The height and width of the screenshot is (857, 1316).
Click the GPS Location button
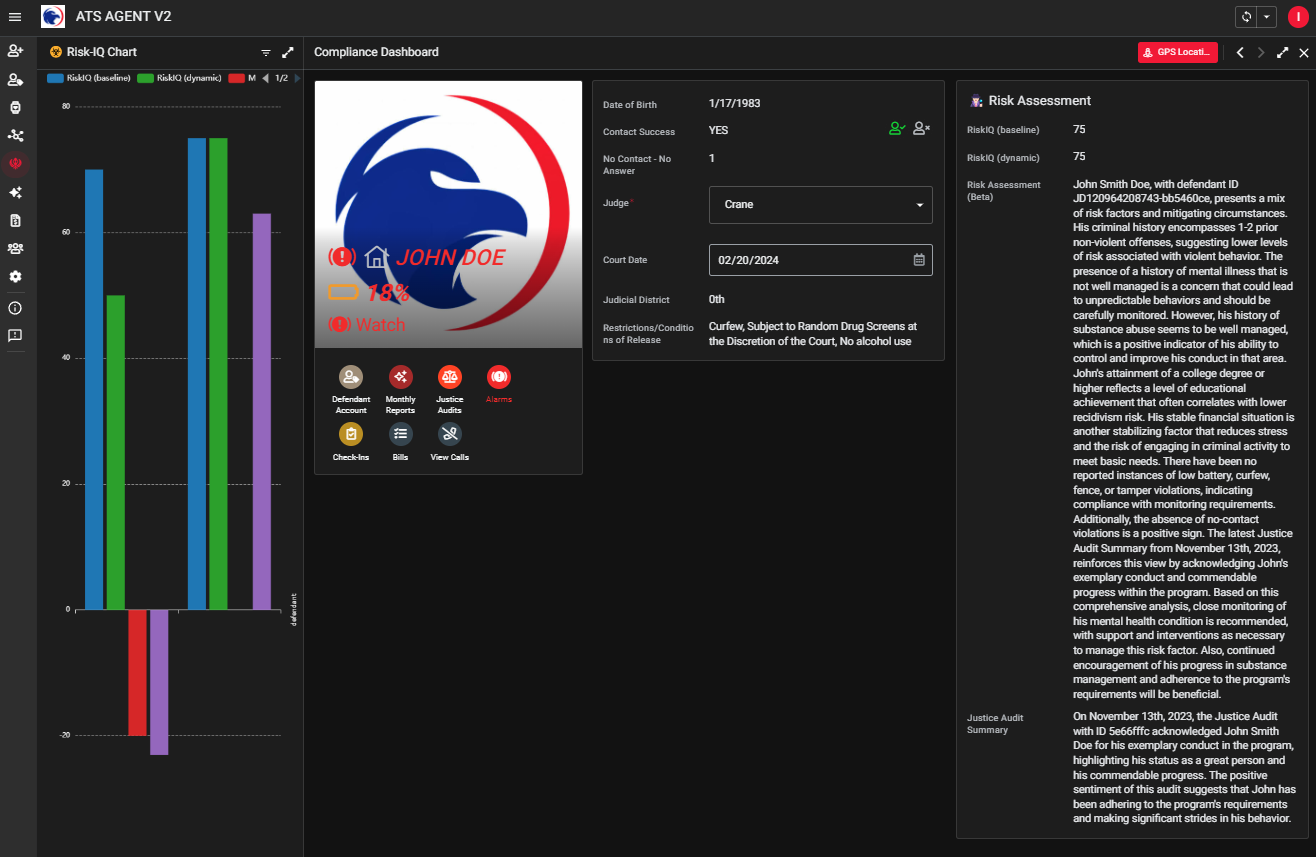(x=1177, y=52)
